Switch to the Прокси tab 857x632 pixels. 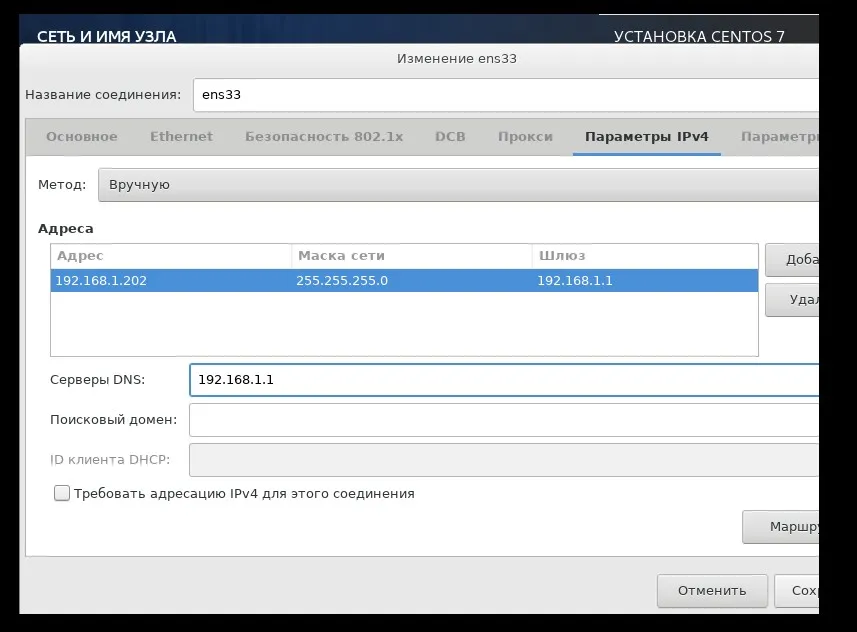(x=525, y=136)
